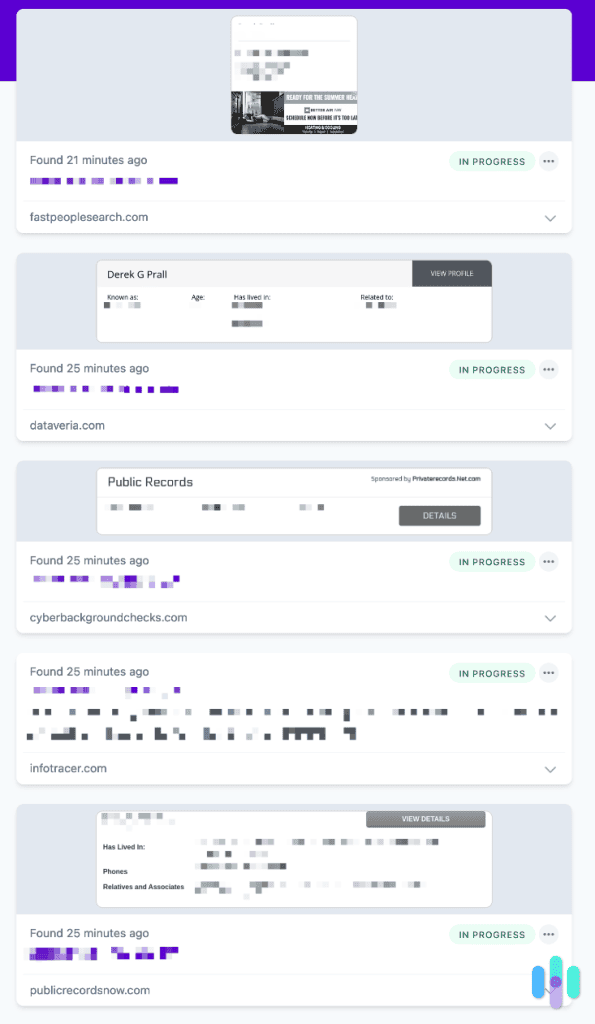Open more options for cyberbackgroundchecks.com listing
Image resolution: width=595 pixels, height=1024 pixels.
pyautogui.click(x=548, y=561)
